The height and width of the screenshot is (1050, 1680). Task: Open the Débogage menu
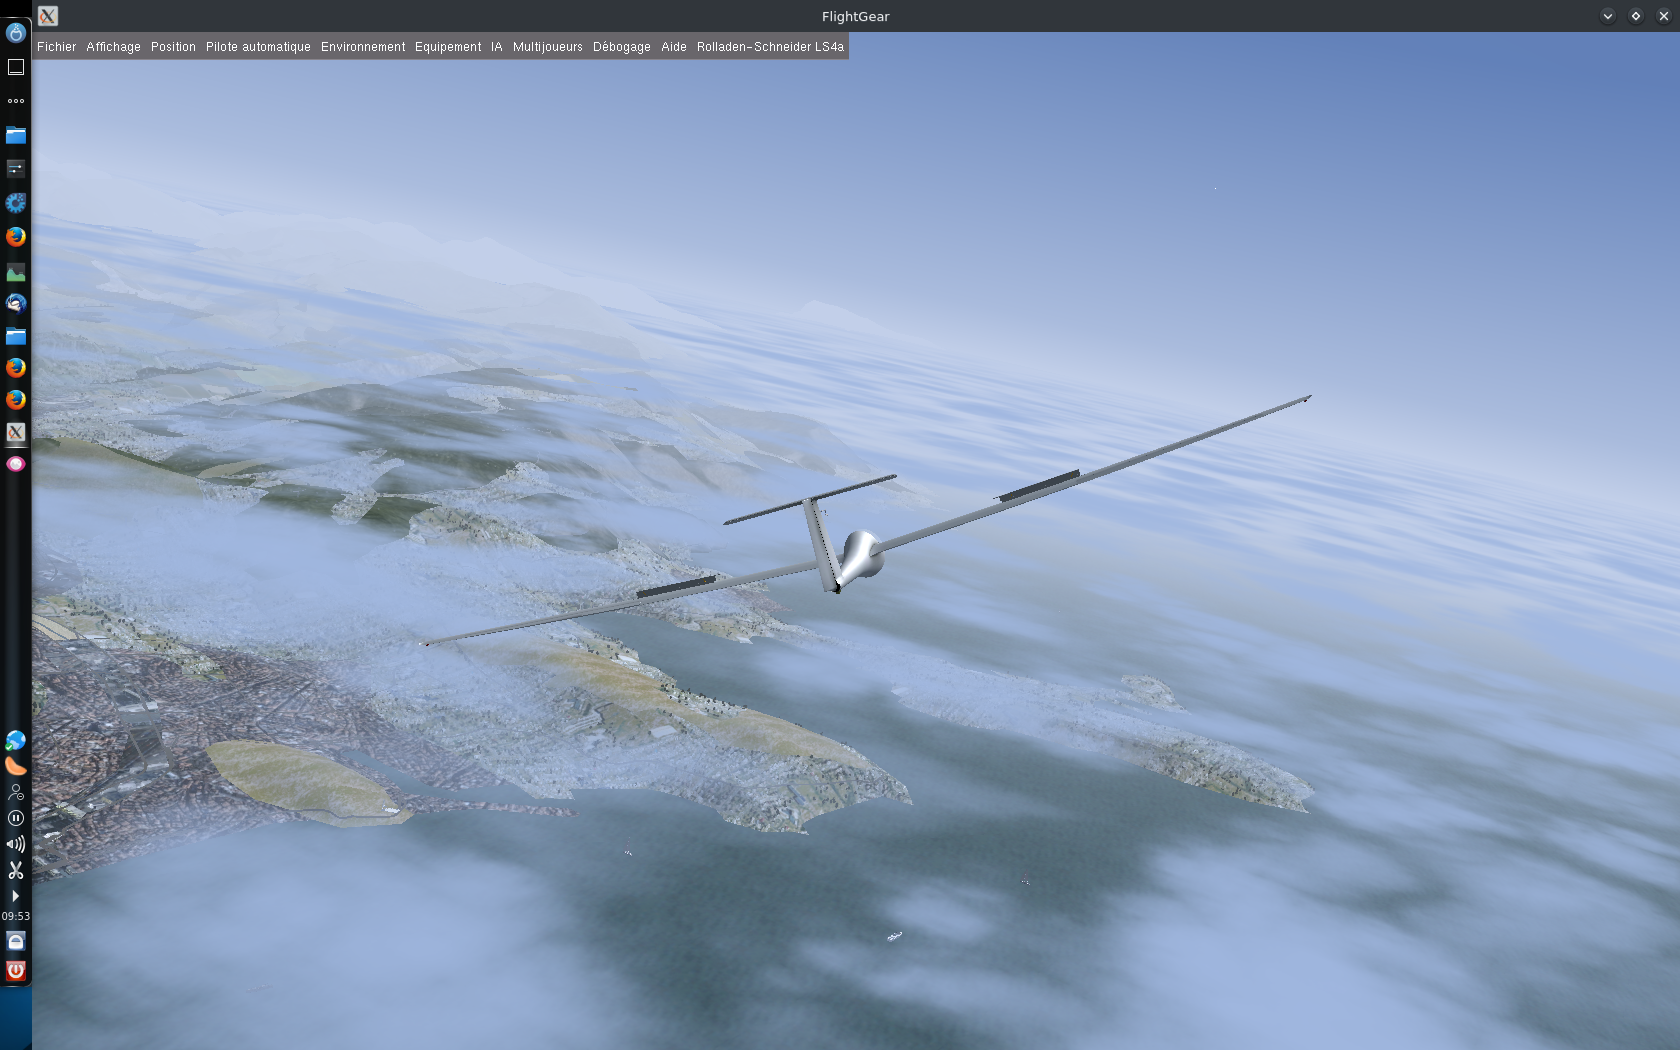point(621,47)
